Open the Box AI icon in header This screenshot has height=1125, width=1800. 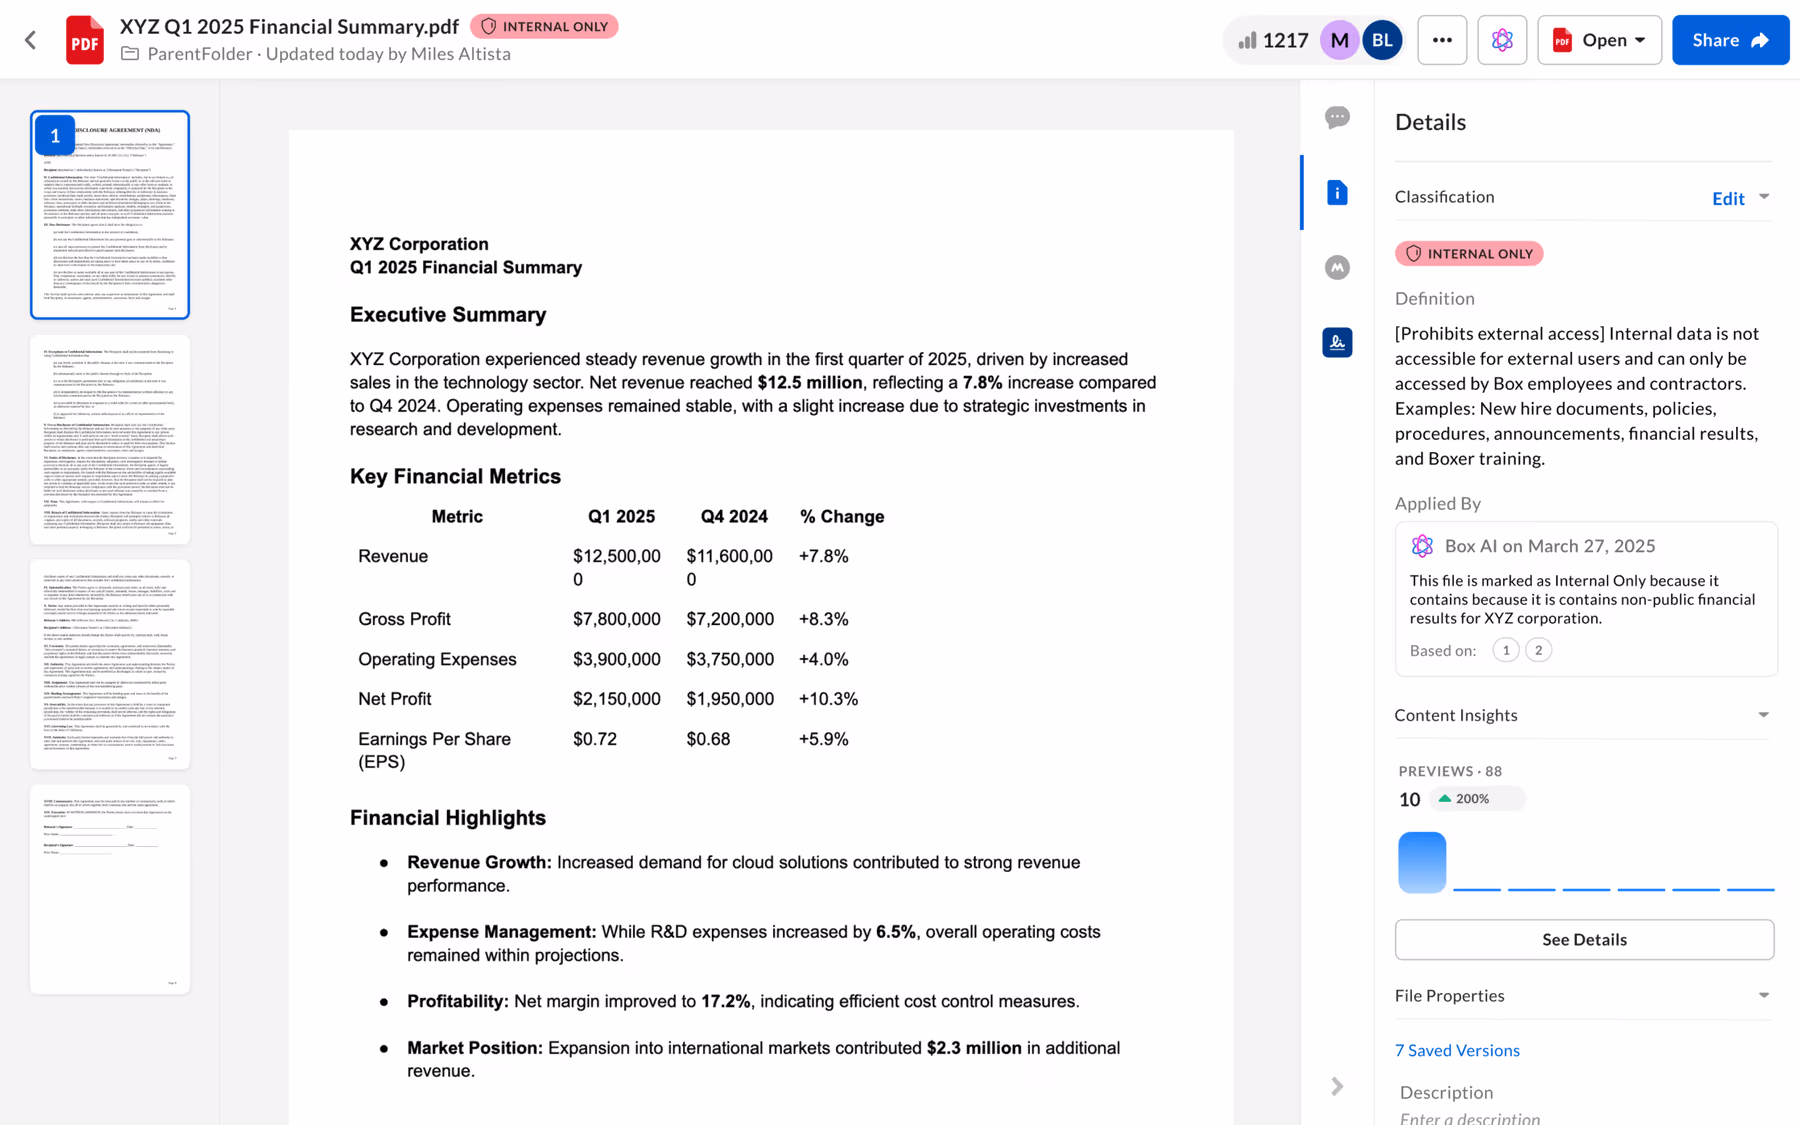click(1501, 40)
